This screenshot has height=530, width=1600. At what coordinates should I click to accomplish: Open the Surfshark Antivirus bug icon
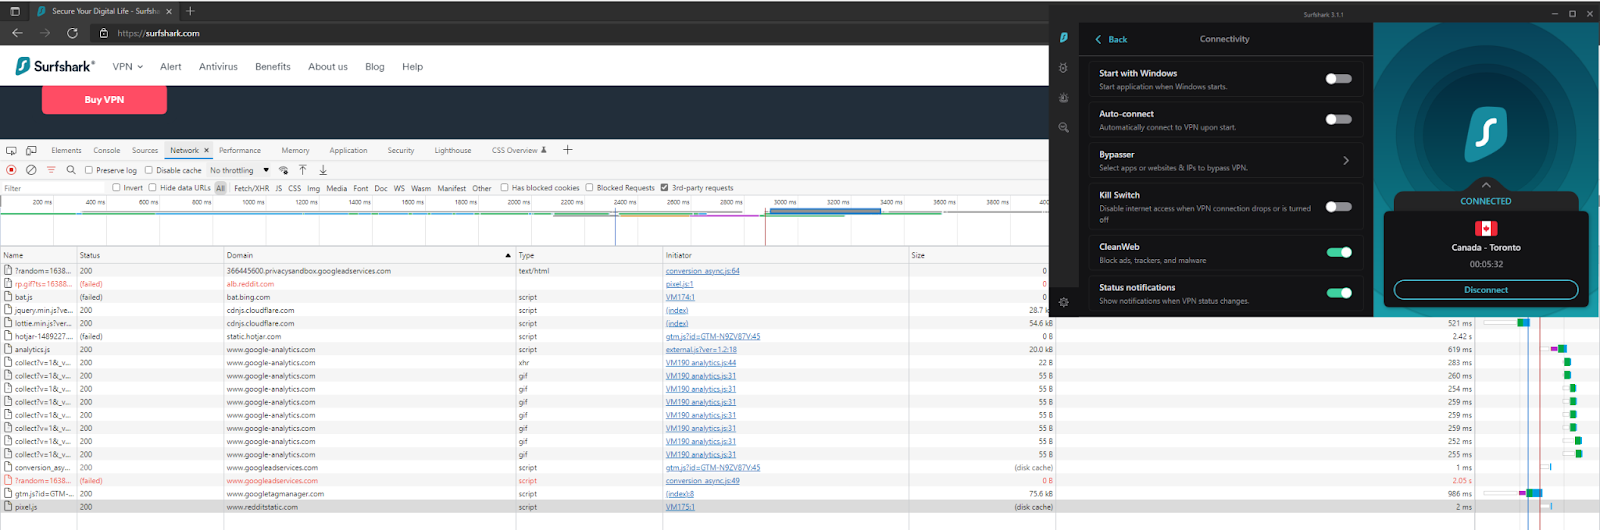pyautogui.click(x=1063, y=68)
